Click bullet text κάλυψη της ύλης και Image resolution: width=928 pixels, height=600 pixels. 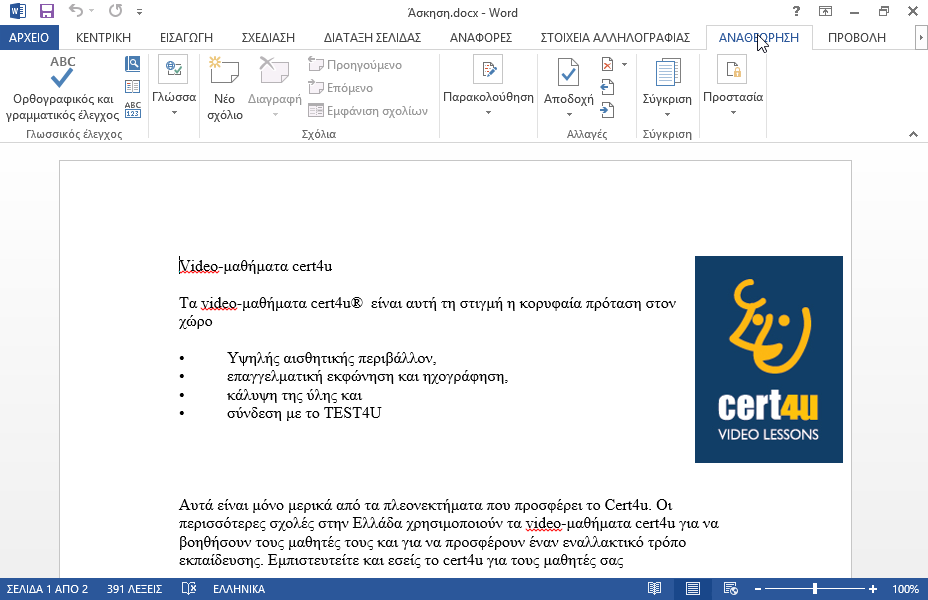(x=294, y=395)
